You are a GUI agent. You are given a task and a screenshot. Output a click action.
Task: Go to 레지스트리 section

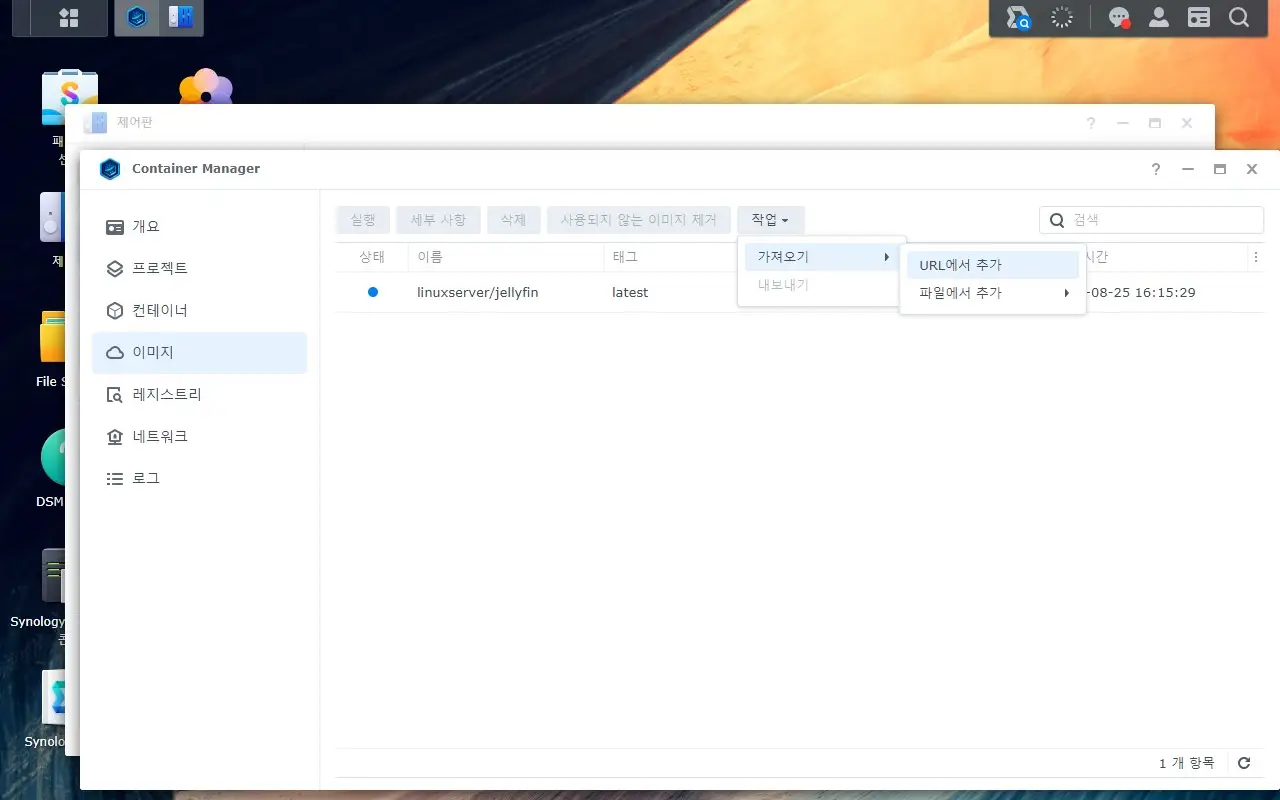coord(199,395)
